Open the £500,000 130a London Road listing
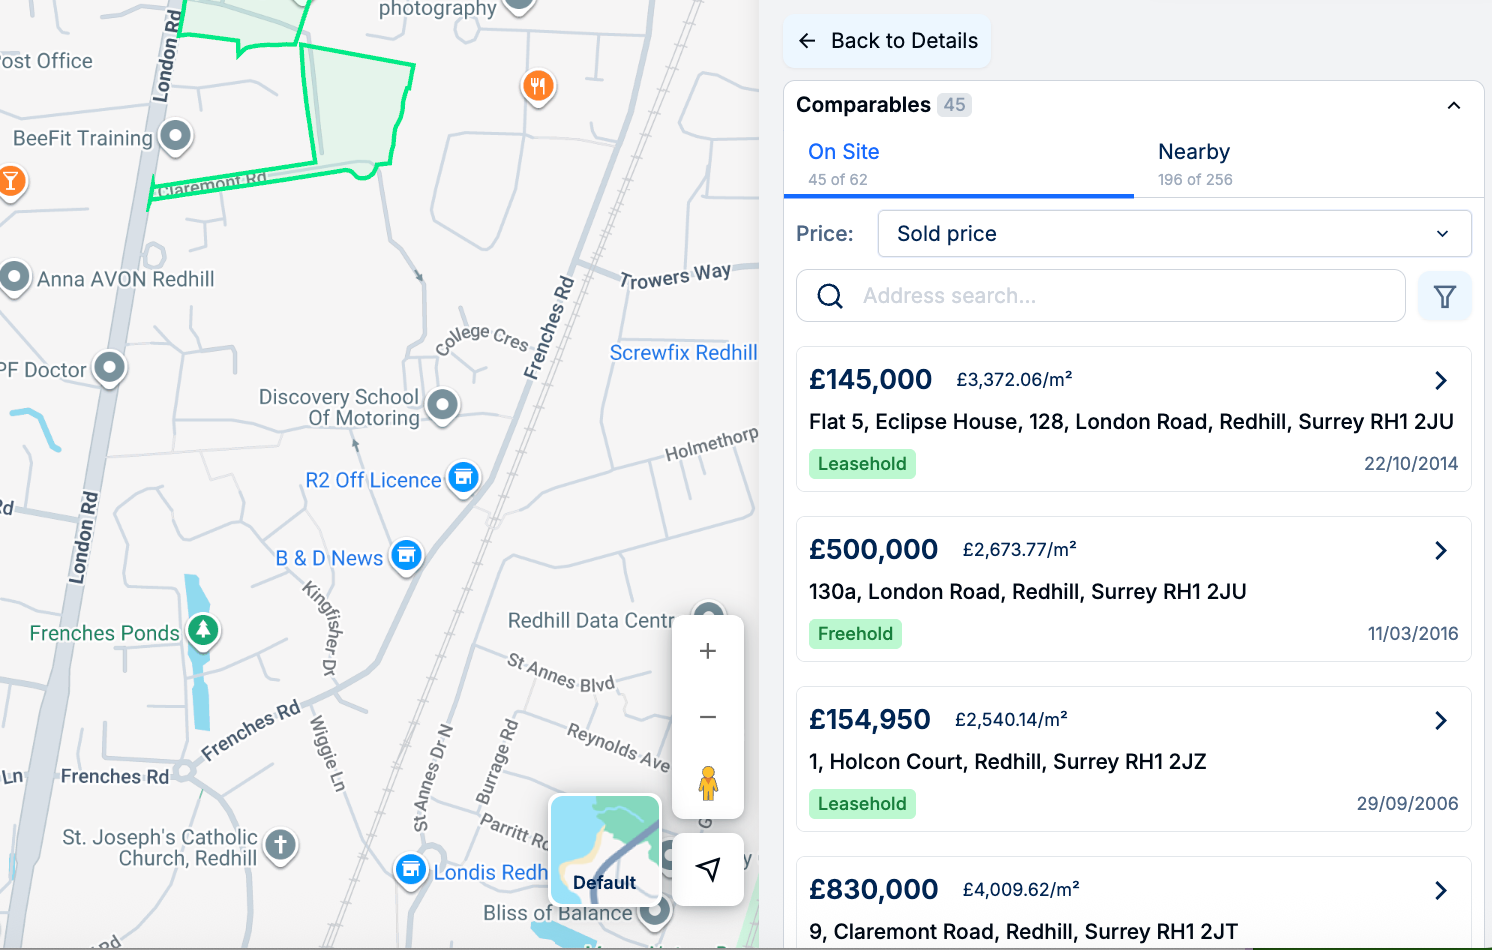Viewport: 1492px width, 950px height. (x=1440, y=550)
